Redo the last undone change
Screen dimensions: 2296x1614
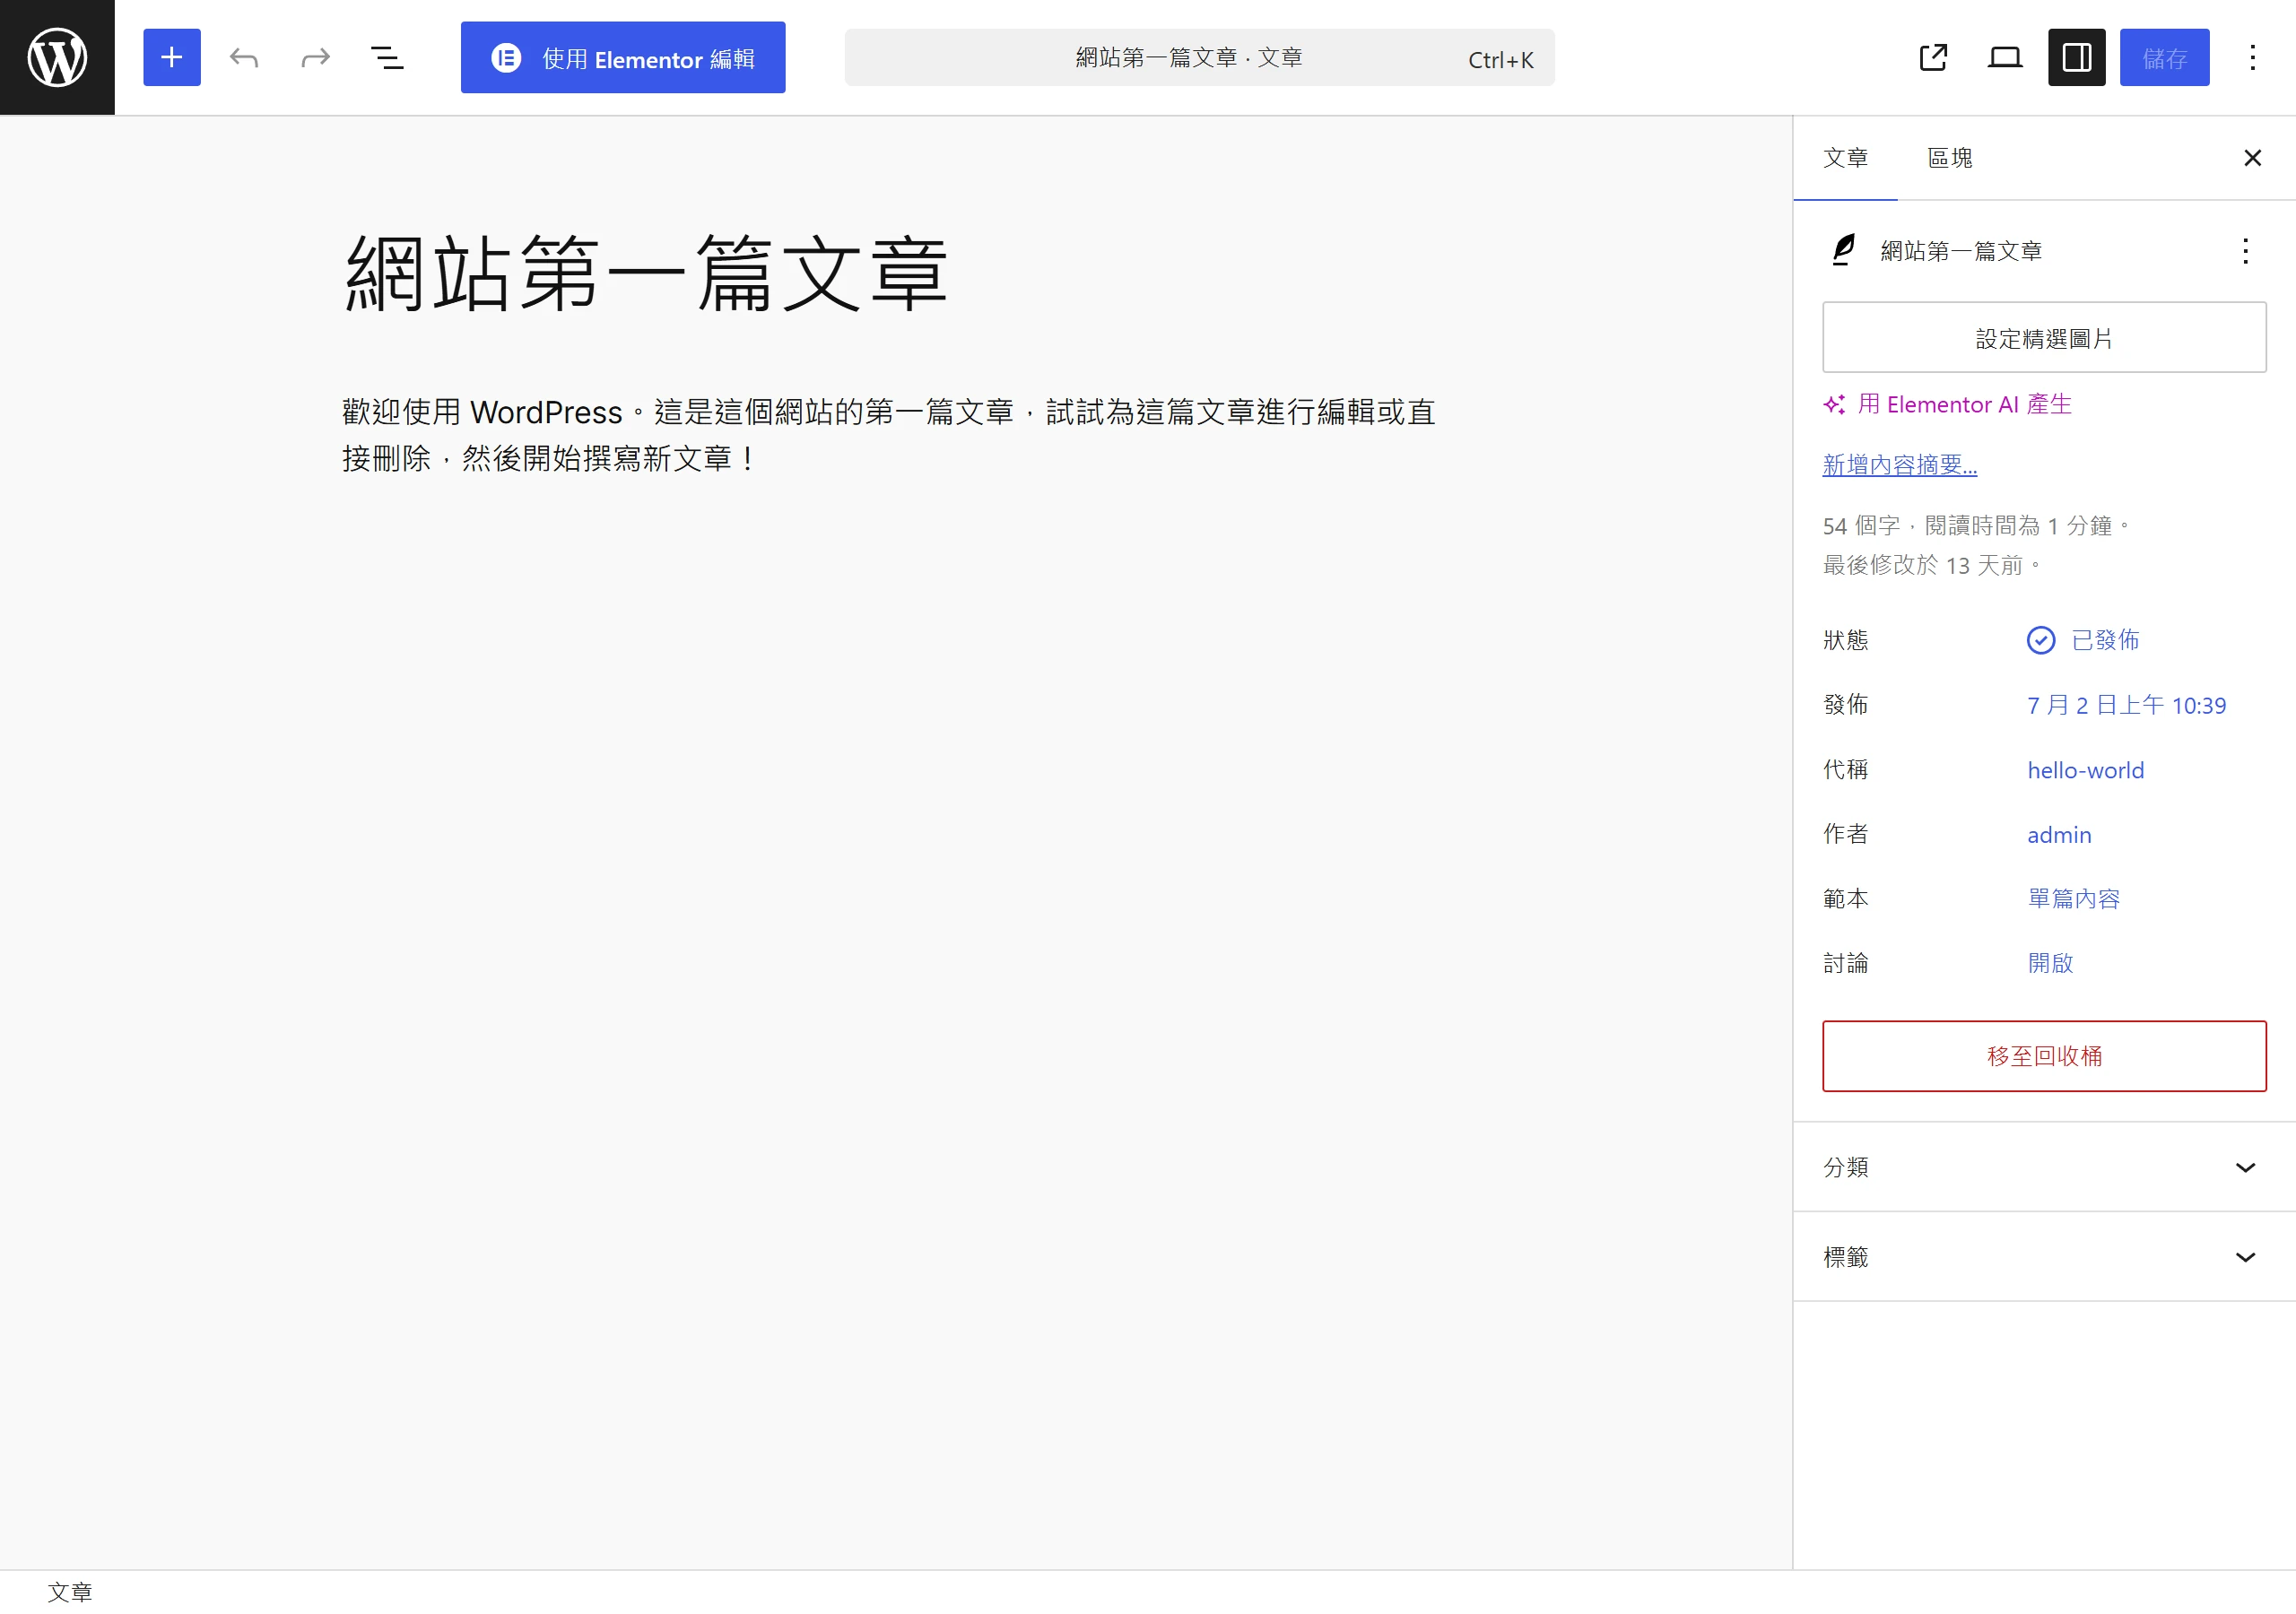[x=316, y=57]
